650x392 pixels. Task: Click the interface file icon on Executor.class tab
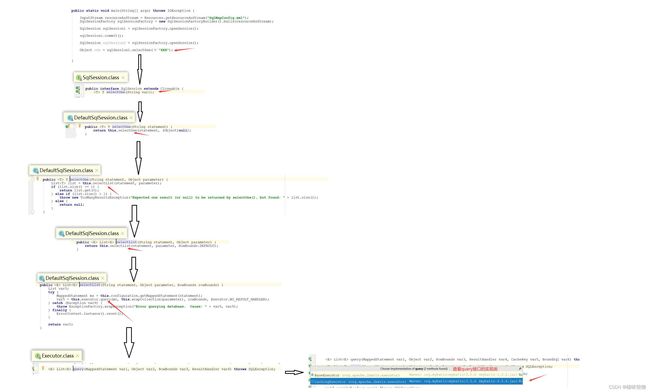38,356
